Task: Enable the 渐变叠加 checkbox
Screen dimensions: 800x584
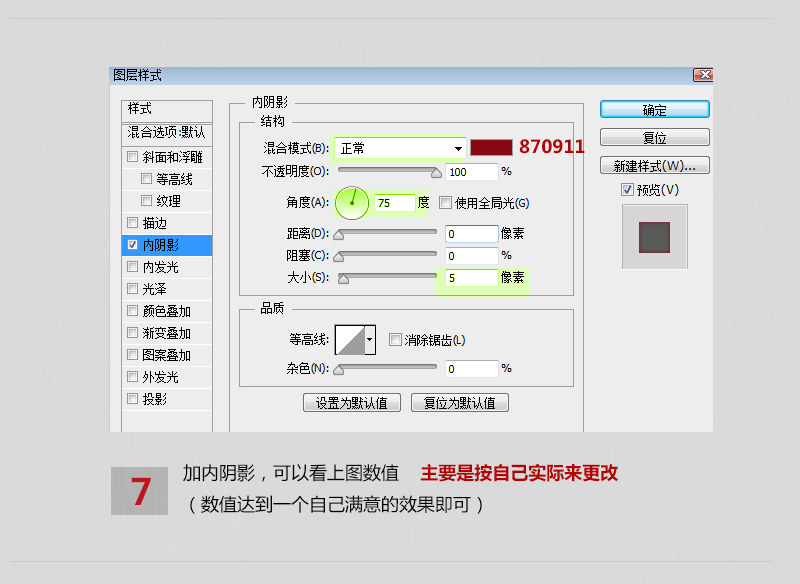Action: pos(133,333)
